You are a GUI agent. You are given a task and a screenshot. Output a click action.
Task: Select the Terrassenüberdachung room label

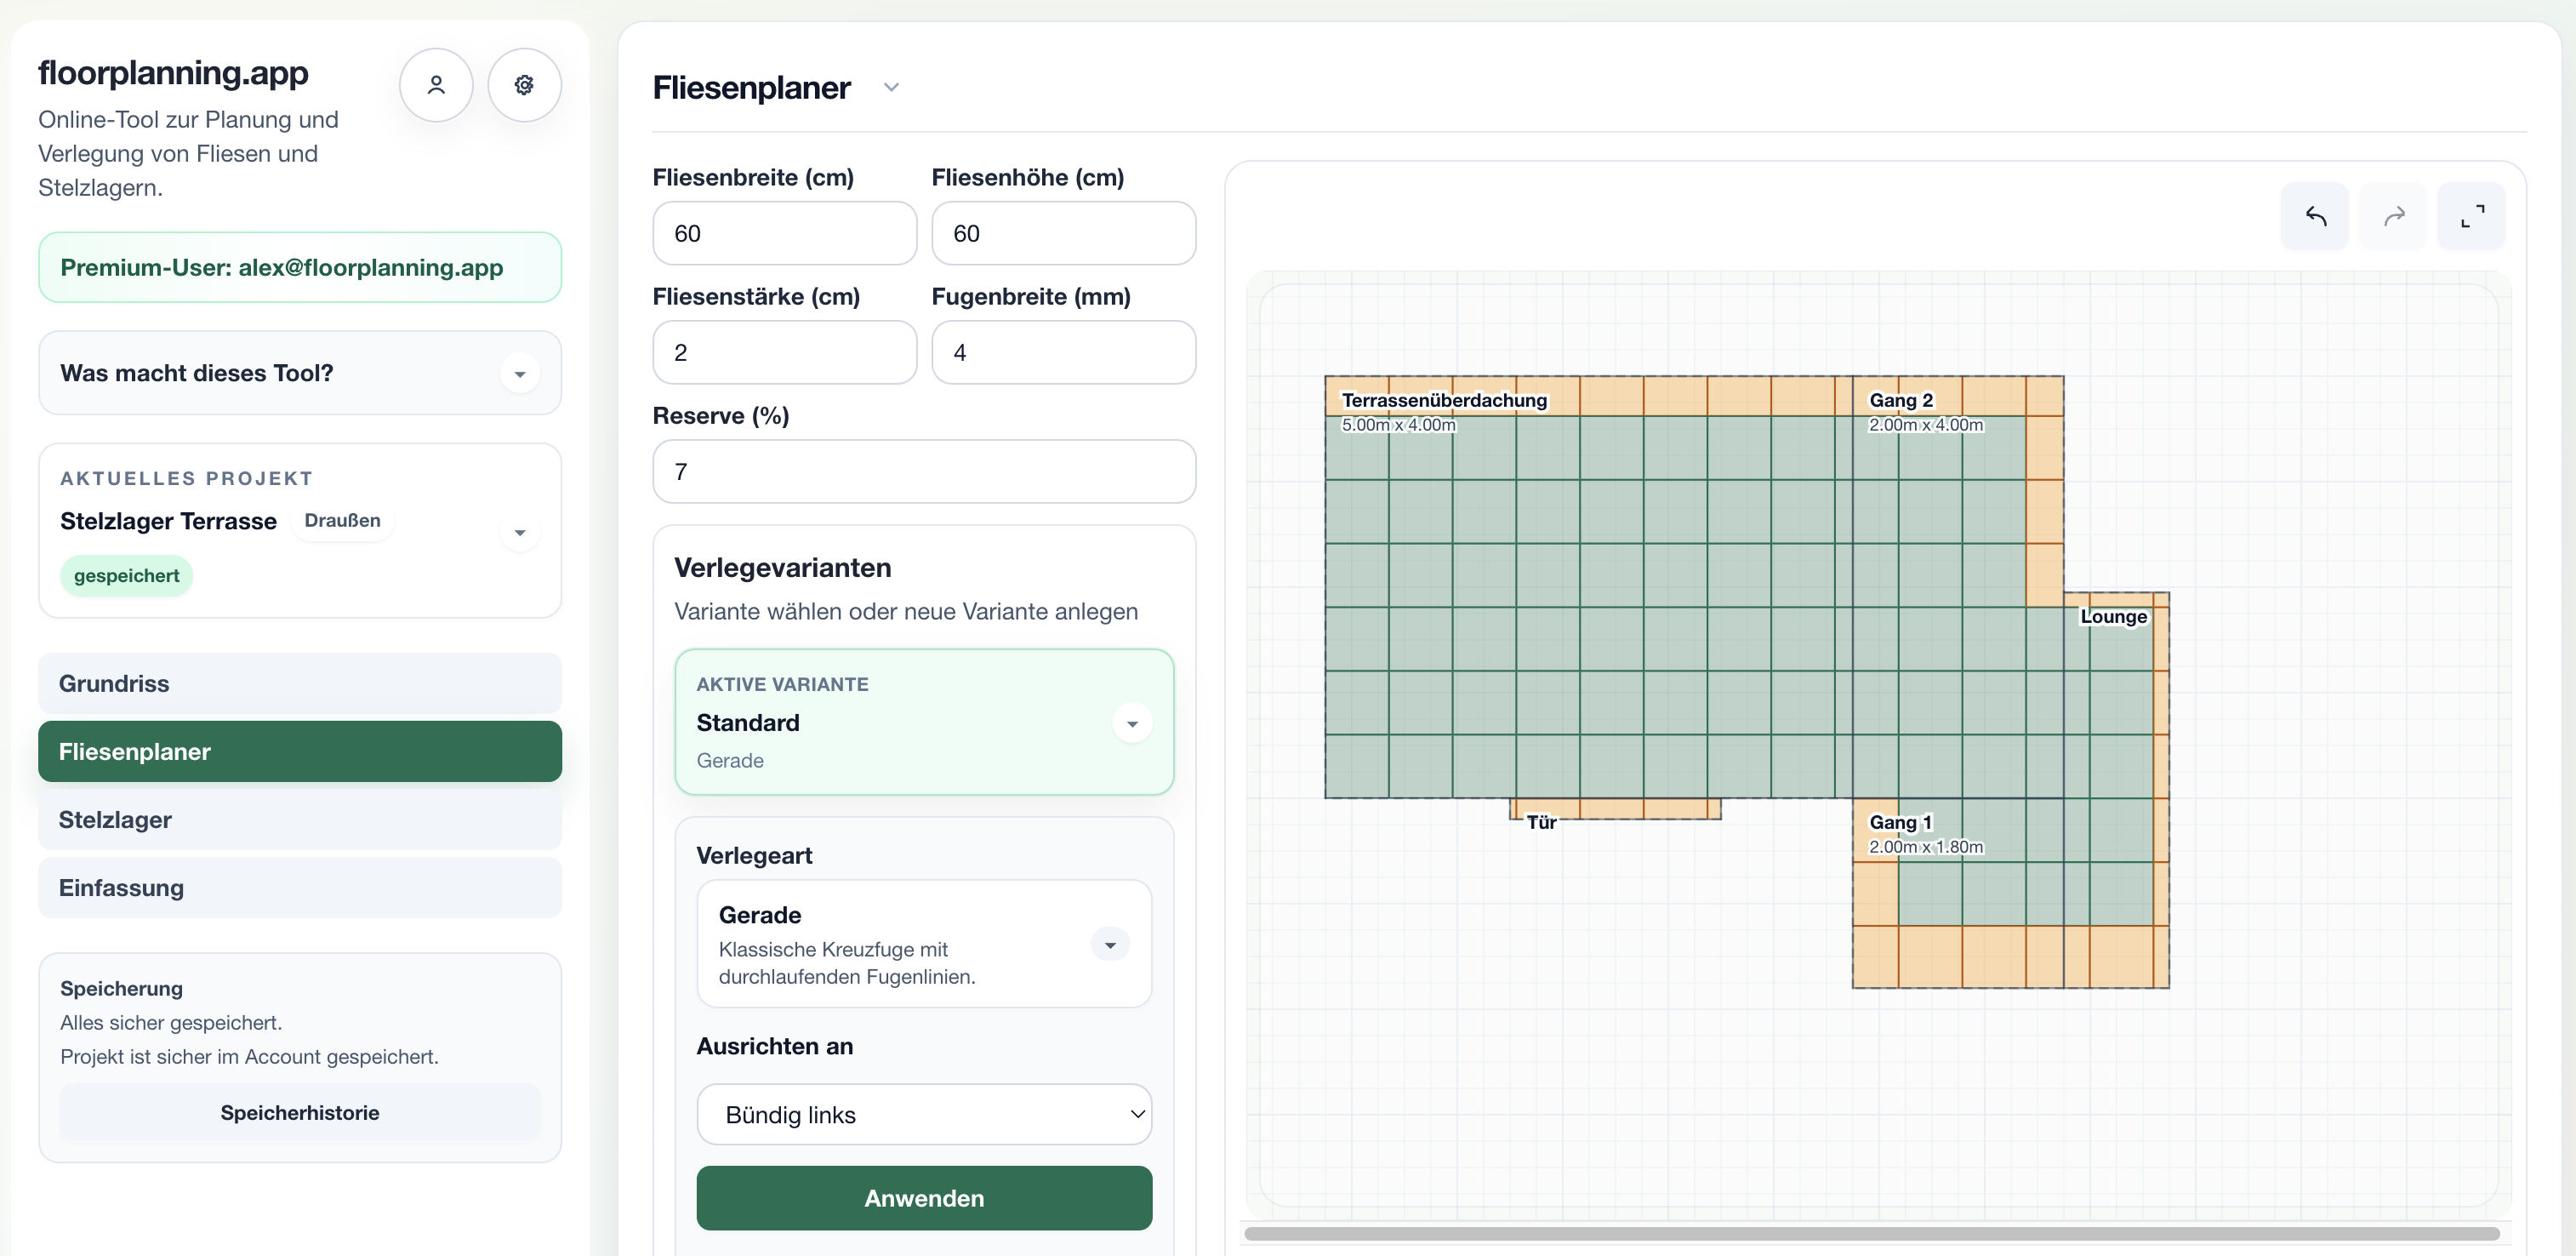tap(1444, 400)
